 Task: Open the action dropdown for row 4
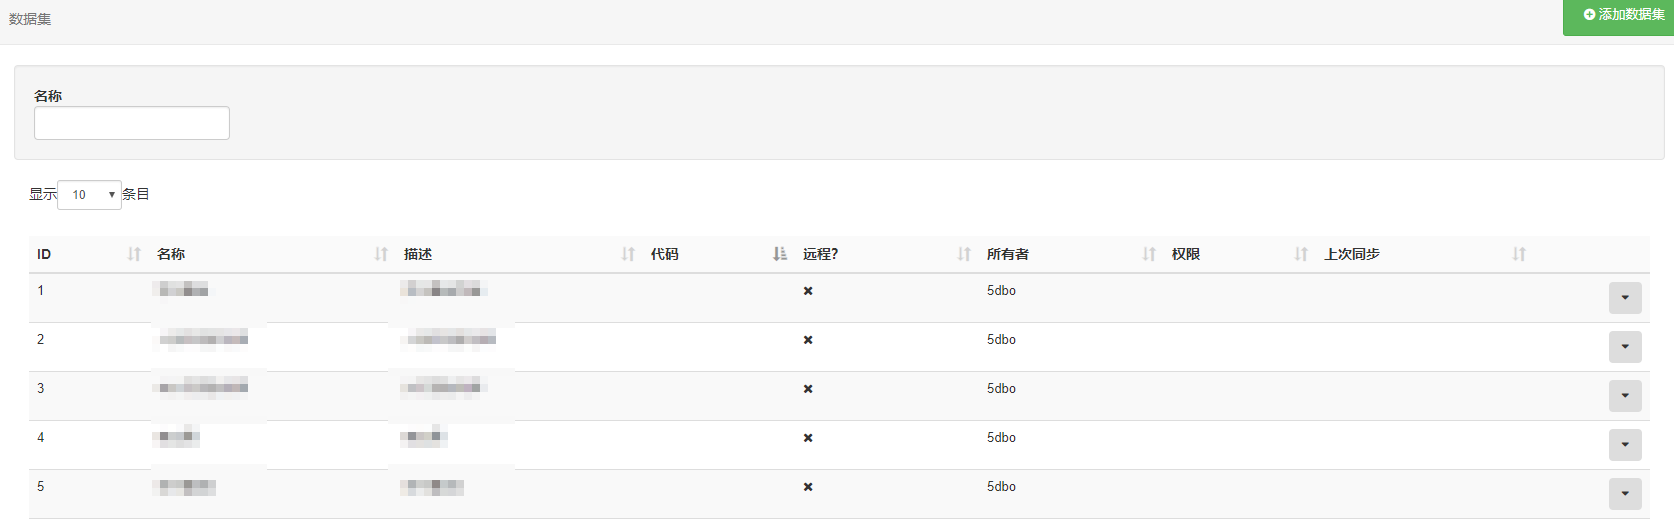click(x=1625, y=445)
